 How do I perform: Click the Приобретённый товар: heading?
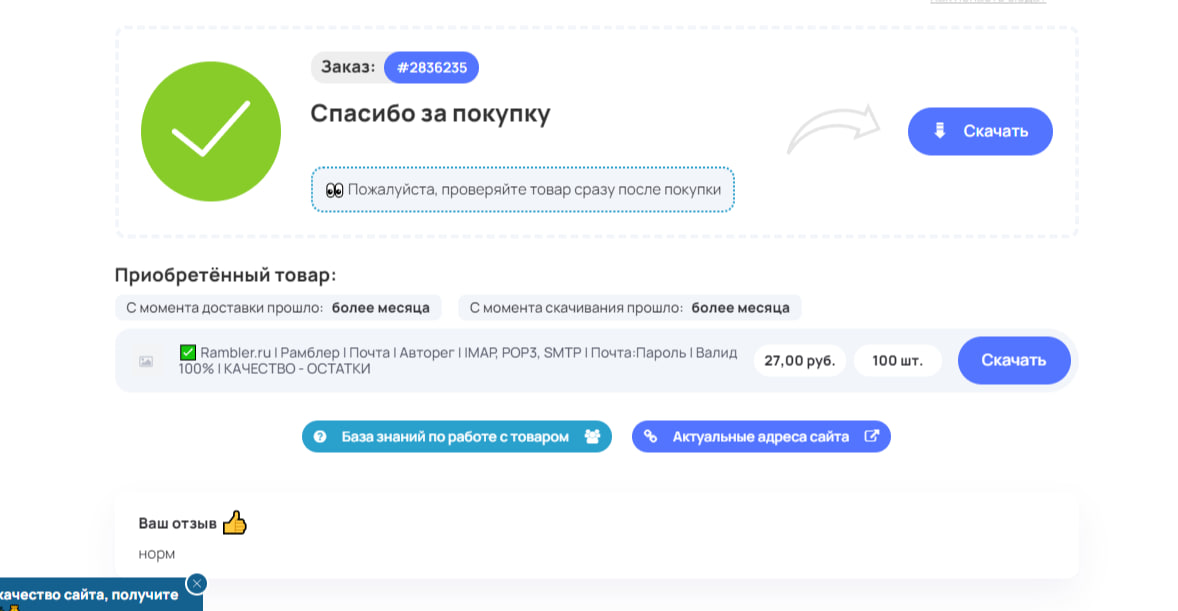click(x=225, y=275)
